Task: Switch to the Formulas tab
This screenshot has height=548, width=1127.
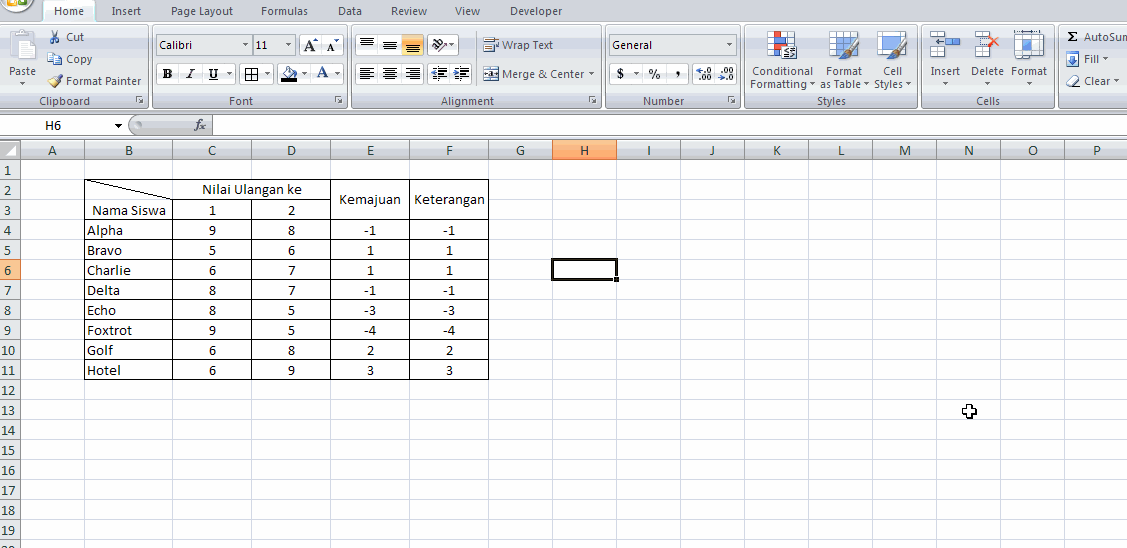Action: (284, 11)
